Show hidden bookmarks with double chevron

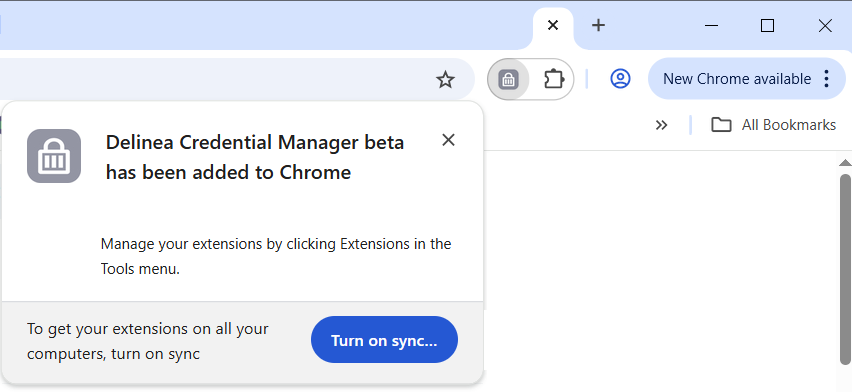(661, 125)
